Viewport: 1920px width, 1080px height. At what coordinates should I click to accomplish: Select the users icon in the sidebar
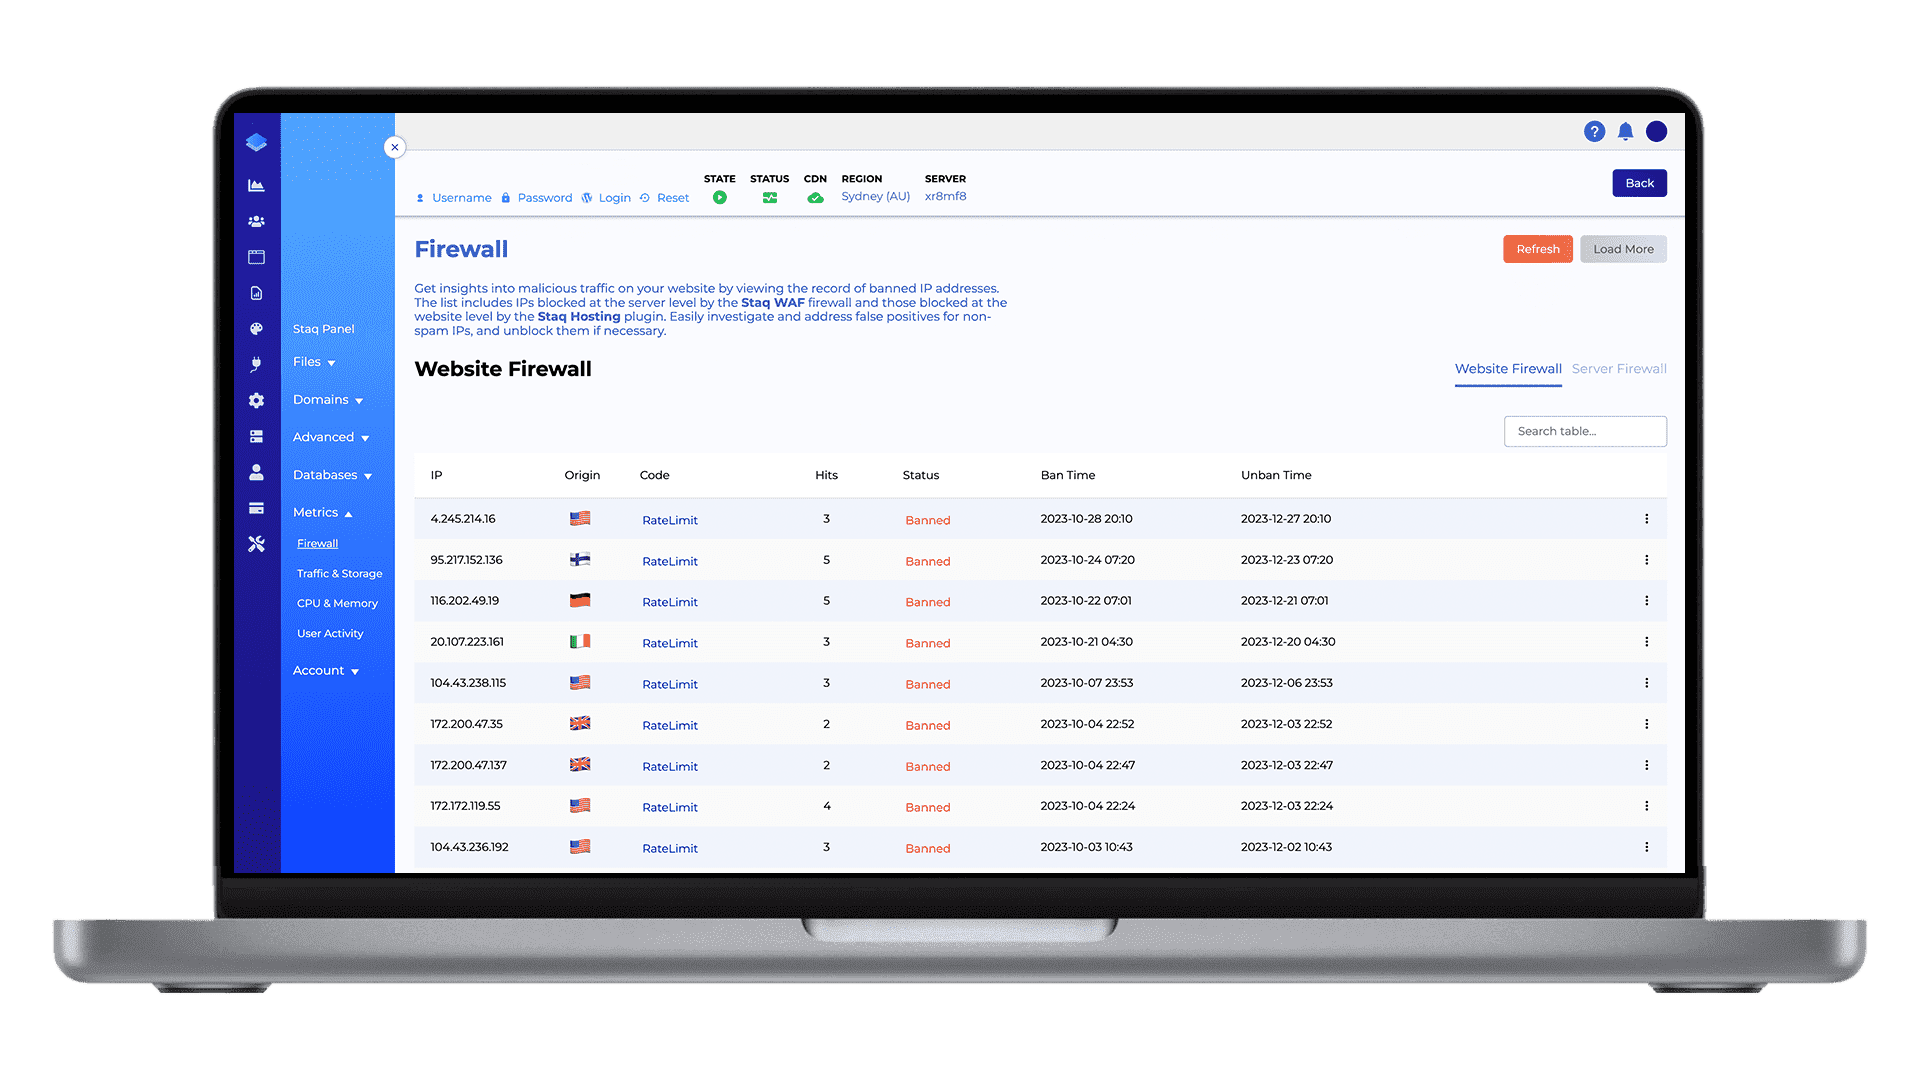257,221
